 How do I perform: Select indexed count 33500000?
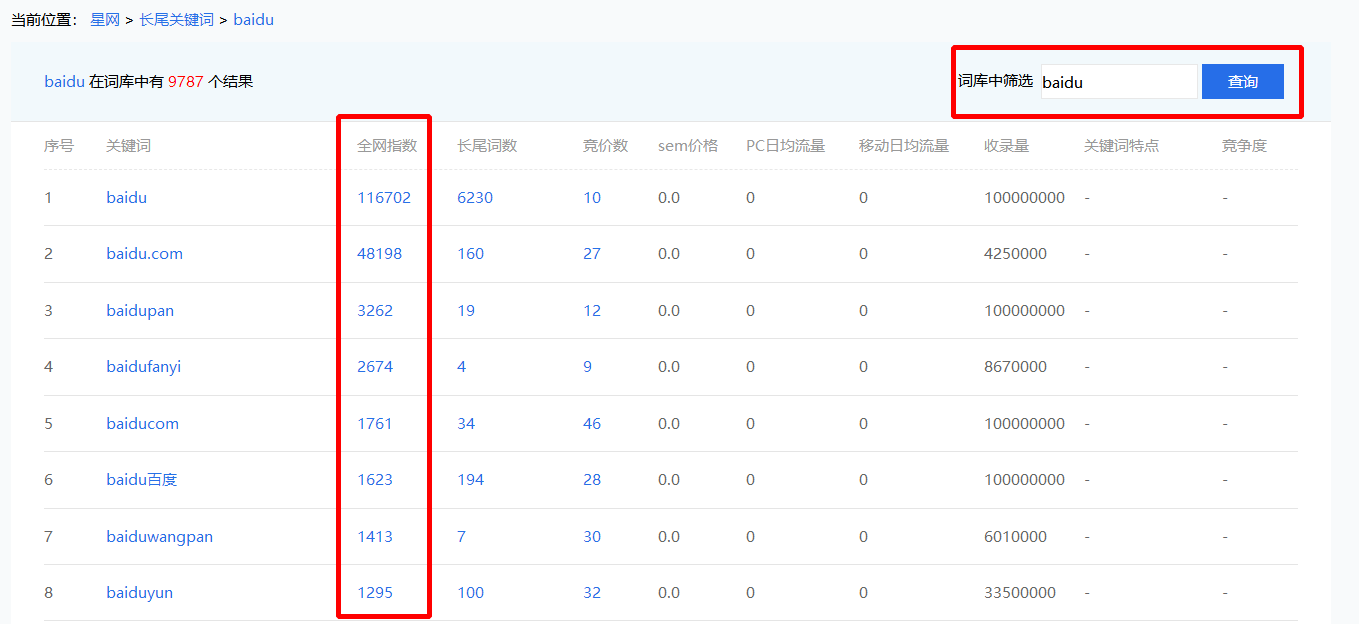1020,593
